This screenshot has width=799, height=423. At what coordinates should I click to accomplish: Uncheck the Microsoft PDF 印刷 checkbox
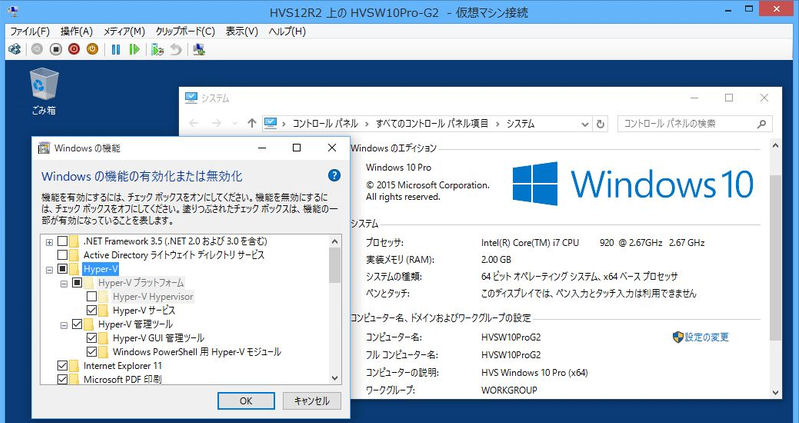62,379
